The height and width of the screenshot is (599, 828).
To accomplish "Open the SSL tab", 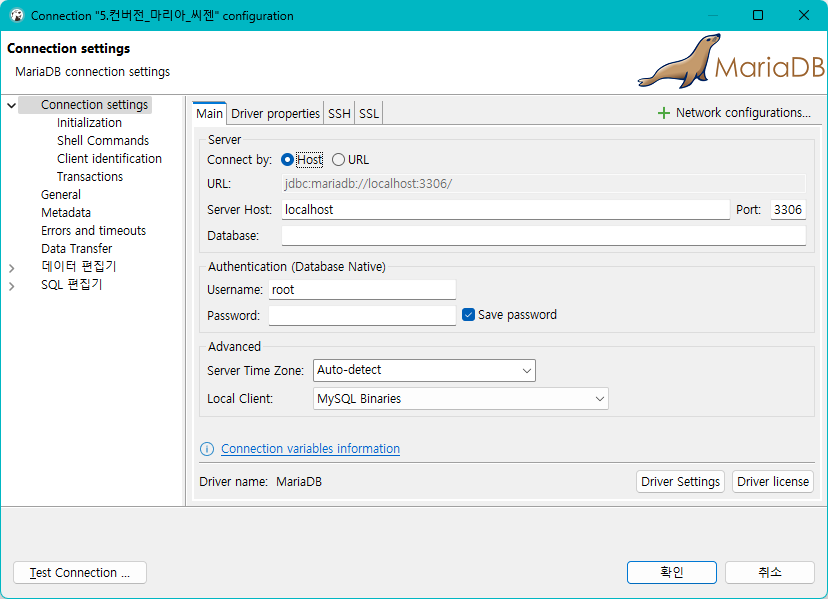I will pyautogui.click(x=369, y=114).
